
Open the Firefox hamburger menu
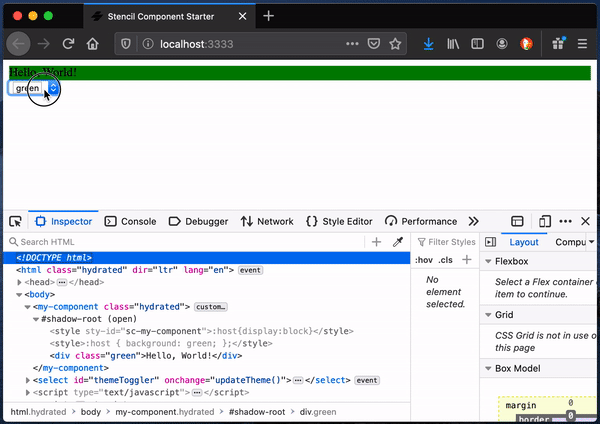tap(582, 44)
